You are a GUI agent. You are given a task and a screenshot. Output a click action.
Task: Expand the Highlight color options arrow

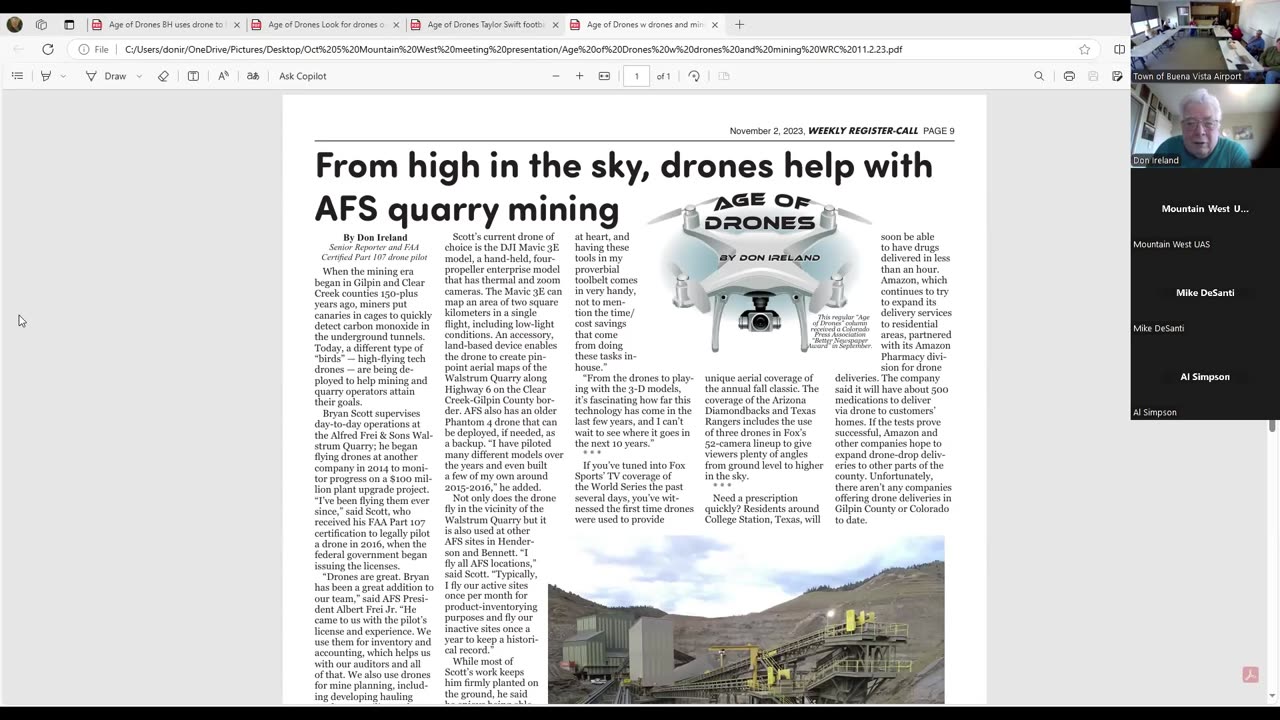pos(63,76)
